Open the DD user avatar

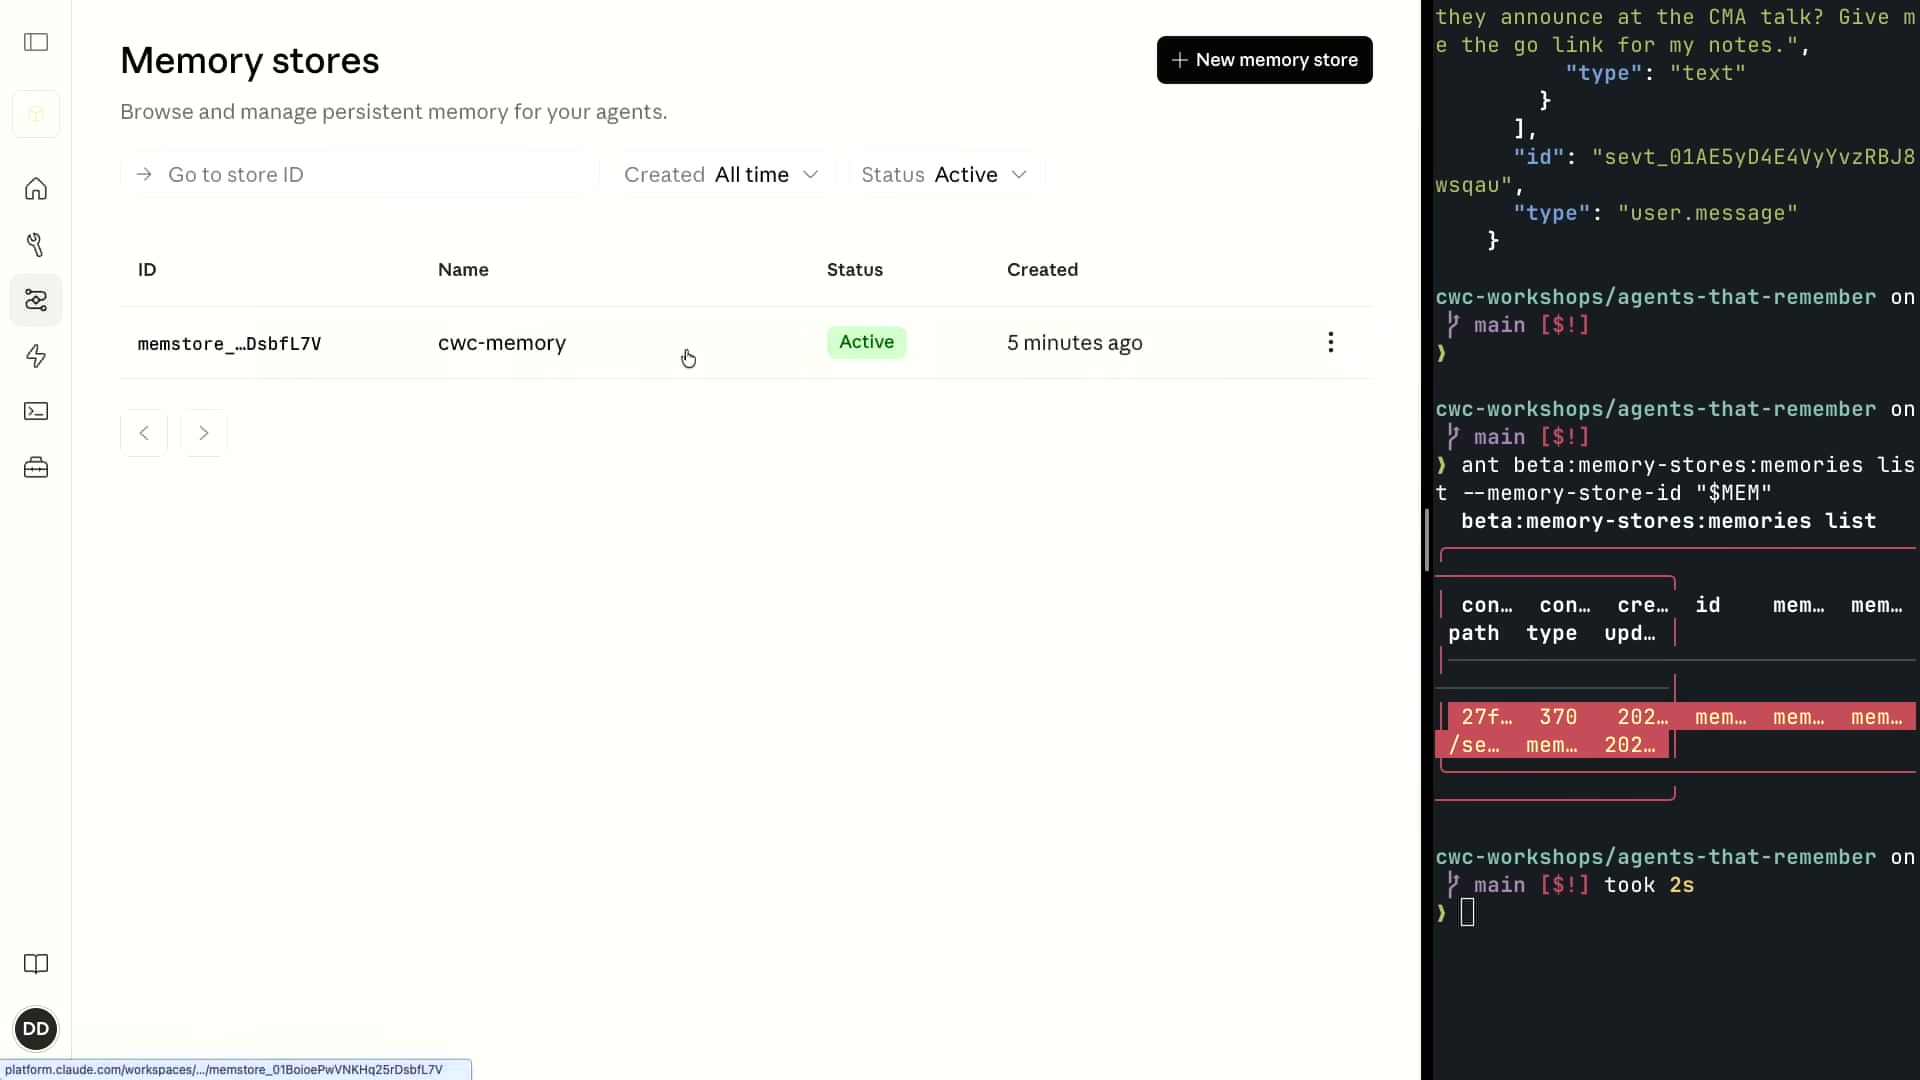(36, 1029)
